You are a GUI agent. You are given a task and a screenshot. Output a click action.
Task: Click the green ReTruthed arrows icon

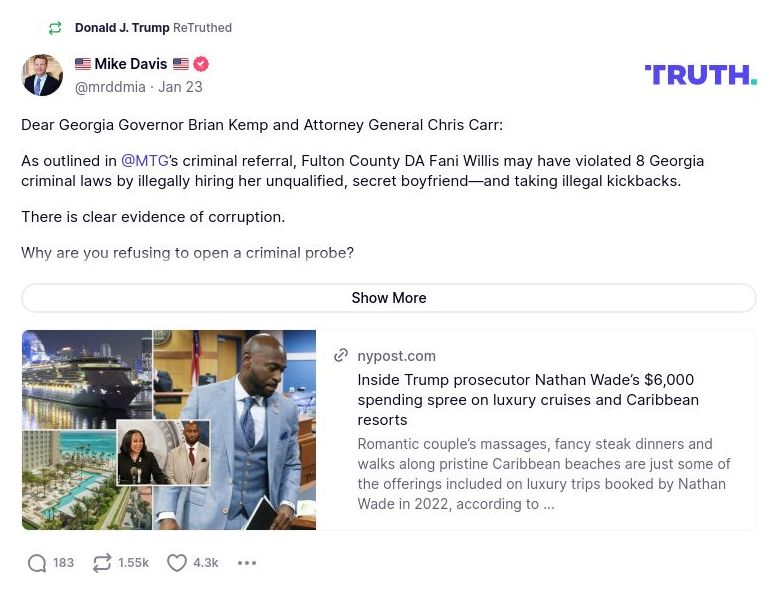click(55, 28)
